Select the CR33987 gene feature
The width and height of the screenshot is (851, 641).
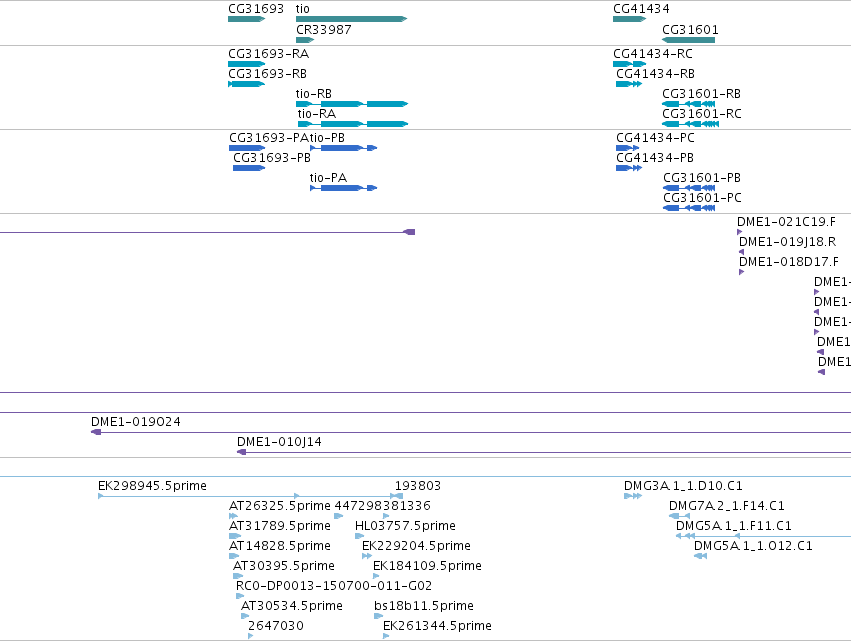305,40
